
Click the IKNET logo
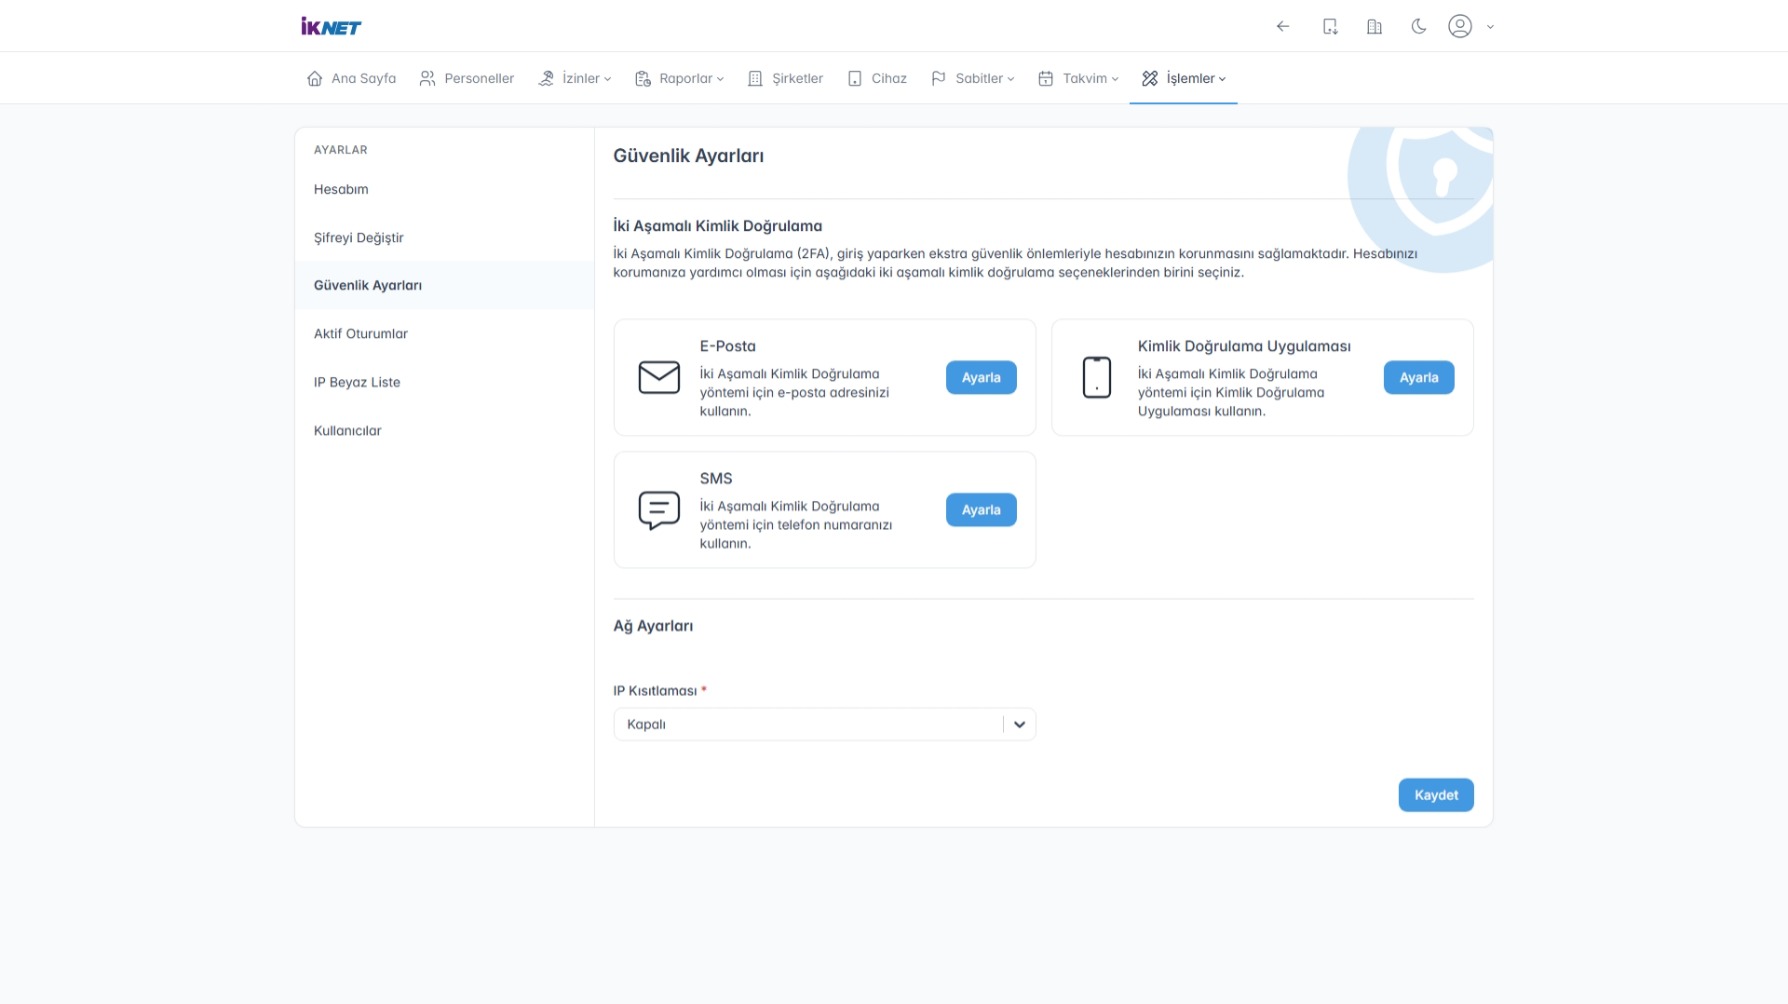(x=331, y=27)
